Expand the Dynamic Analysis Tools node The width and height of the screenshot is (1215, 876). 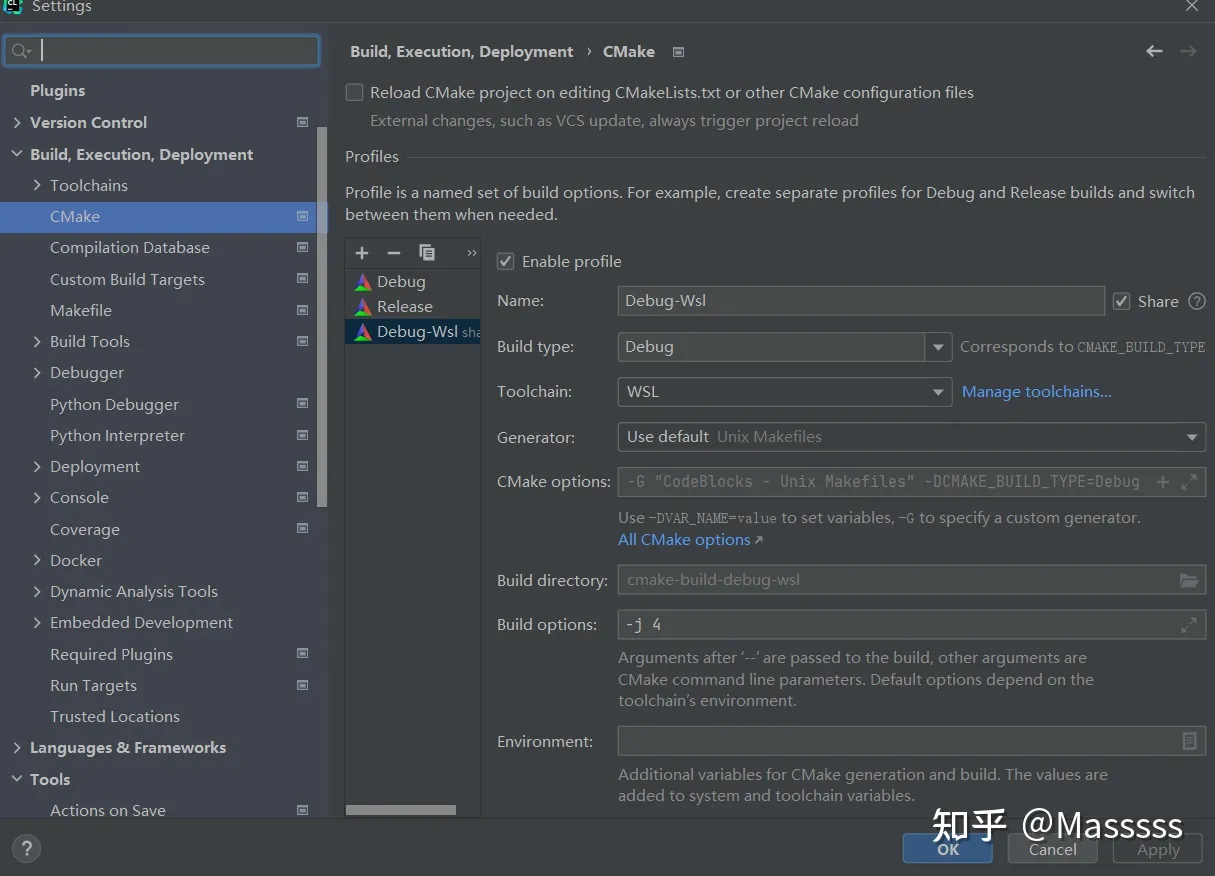(x=37, y=591)
